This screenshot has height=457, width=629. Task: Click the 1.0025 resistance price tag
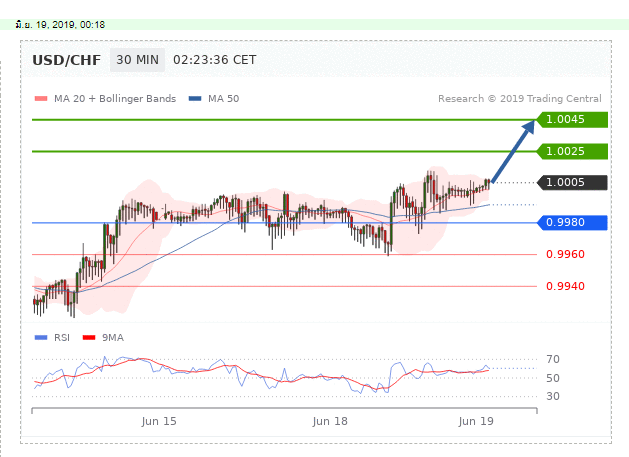coord(572,151)
